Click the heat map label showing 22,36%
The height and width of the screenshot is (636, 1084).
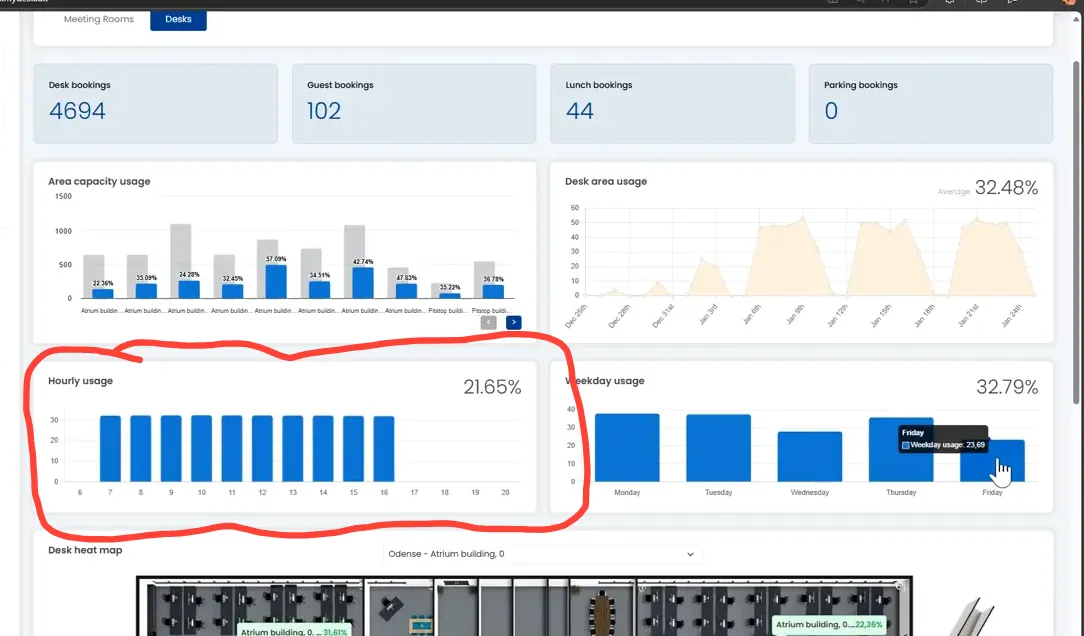click(x=829, y=625)
